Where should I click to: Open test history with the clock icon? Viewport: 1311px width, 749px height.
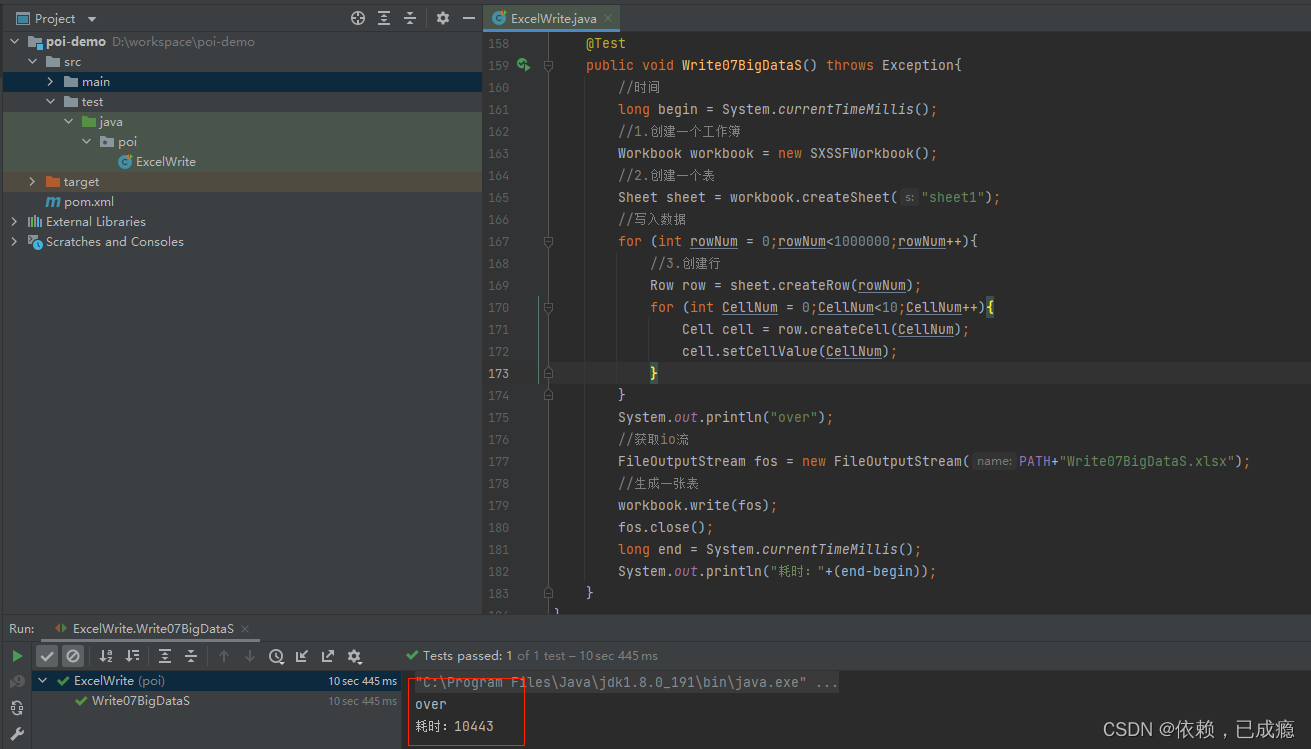(x=276, y=656)
